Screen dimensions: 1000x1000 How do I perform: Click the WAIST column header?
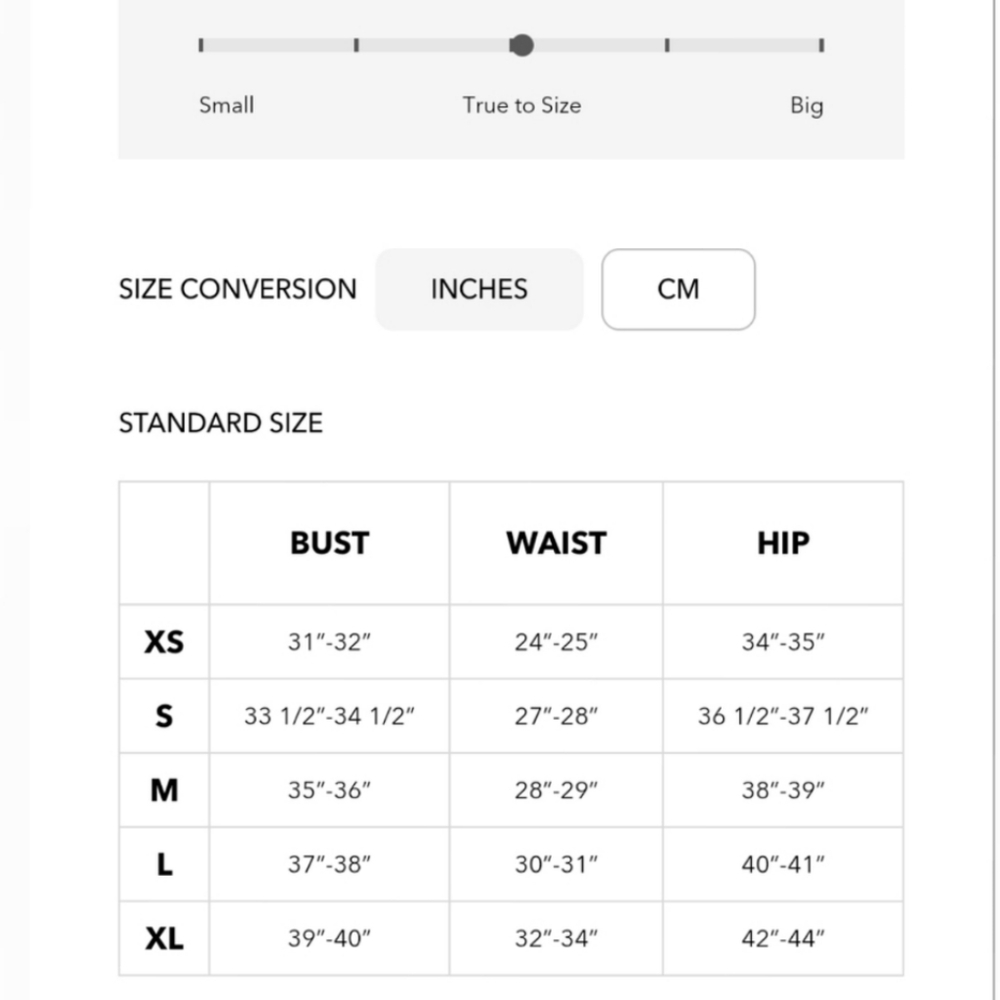tap(556, 543)
